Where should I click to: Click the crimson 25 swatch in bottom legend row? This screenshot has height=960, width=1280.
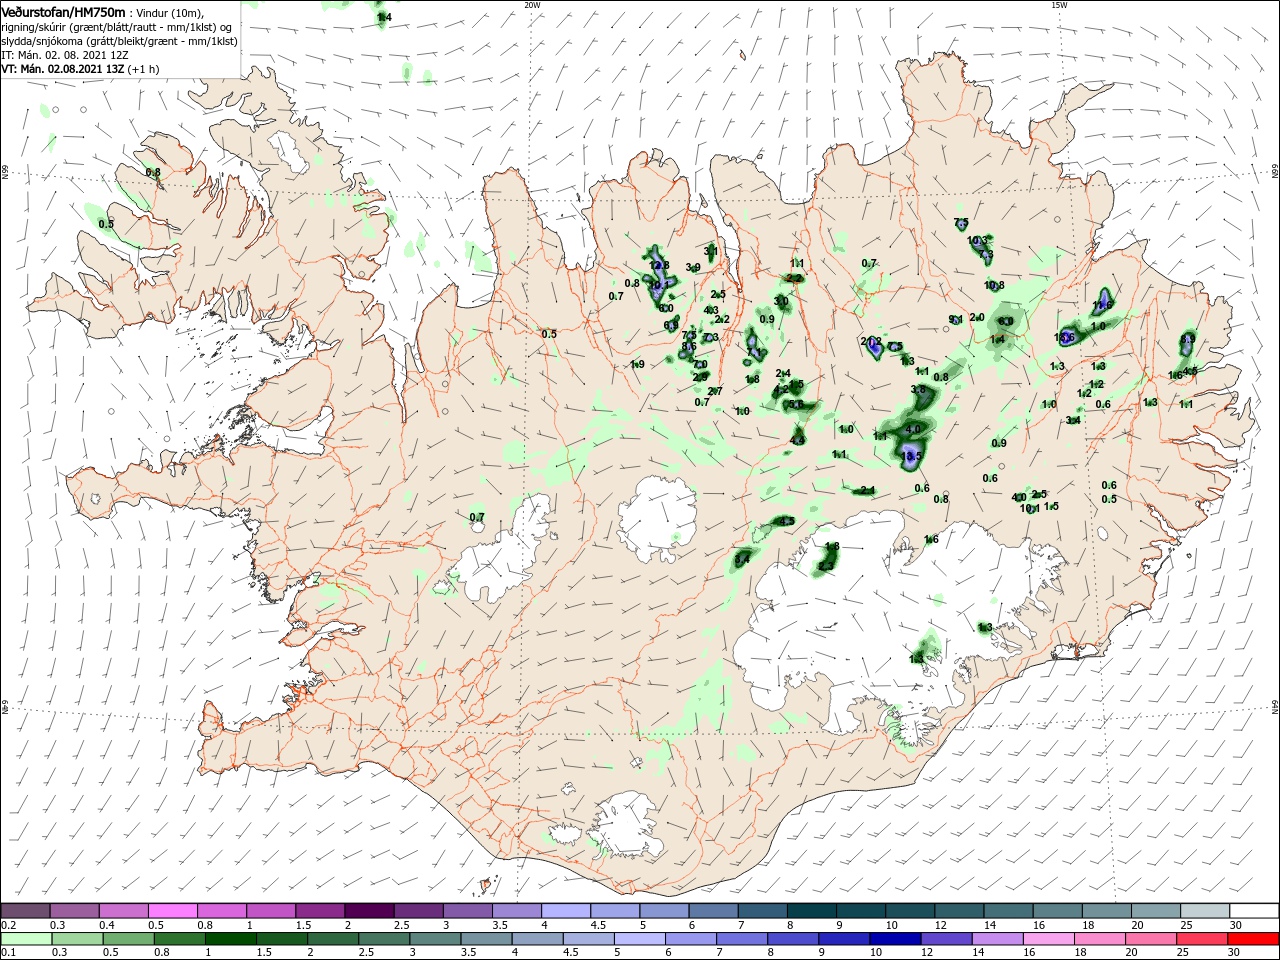pyautogui.click(x=1204, y=940)
